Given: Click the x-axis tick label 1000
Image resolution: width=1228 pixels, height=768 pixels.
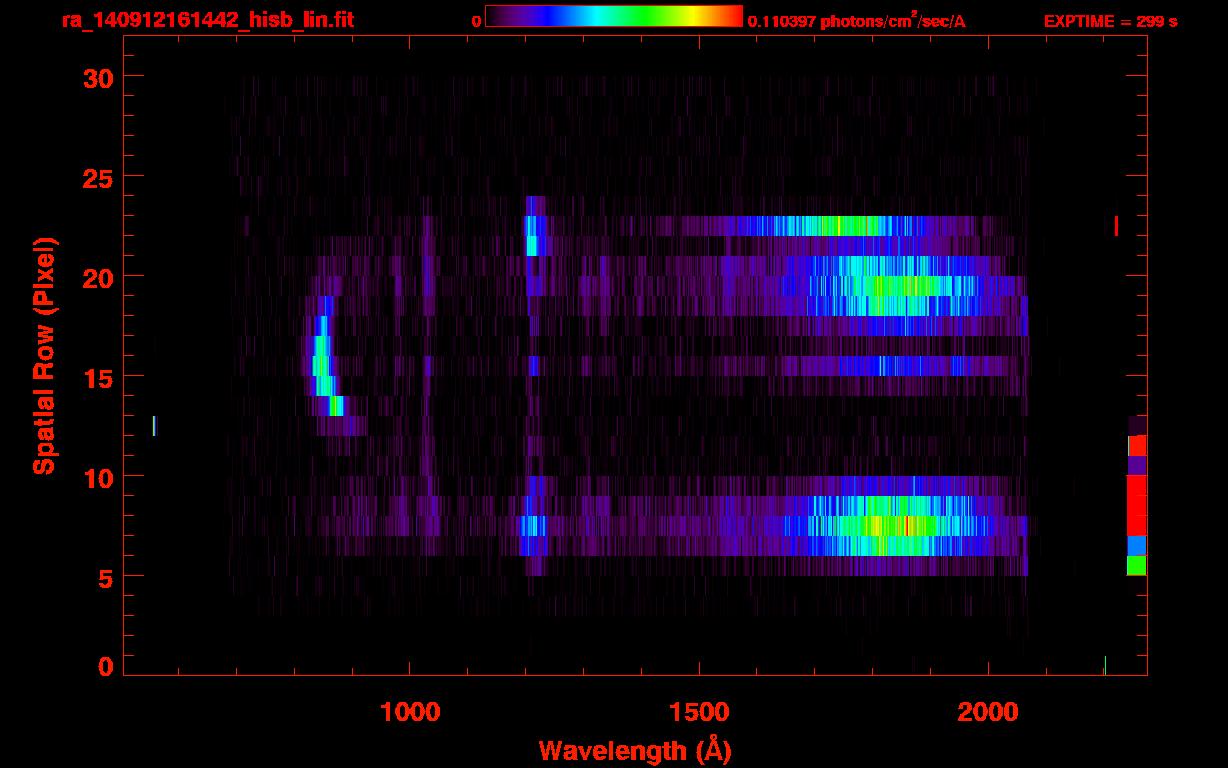Looking at the screenshot, I should (x=410, y=712).
